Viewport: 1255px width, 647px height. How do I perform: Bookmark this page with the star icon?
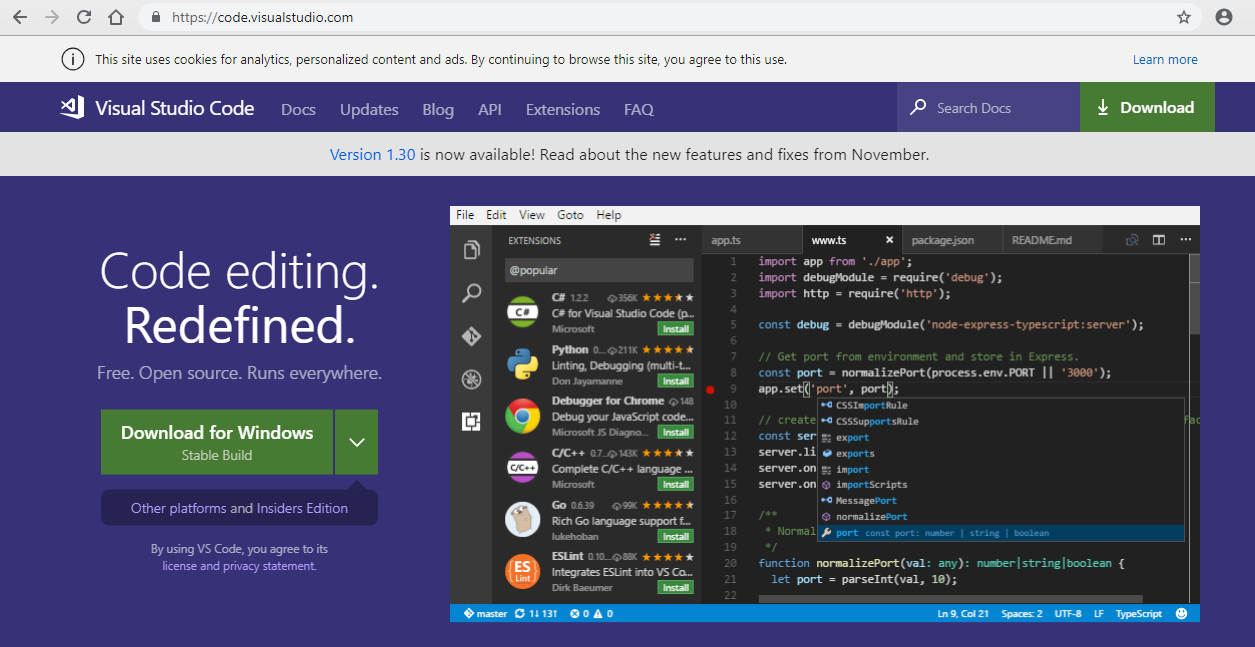tap(1184, 17)
